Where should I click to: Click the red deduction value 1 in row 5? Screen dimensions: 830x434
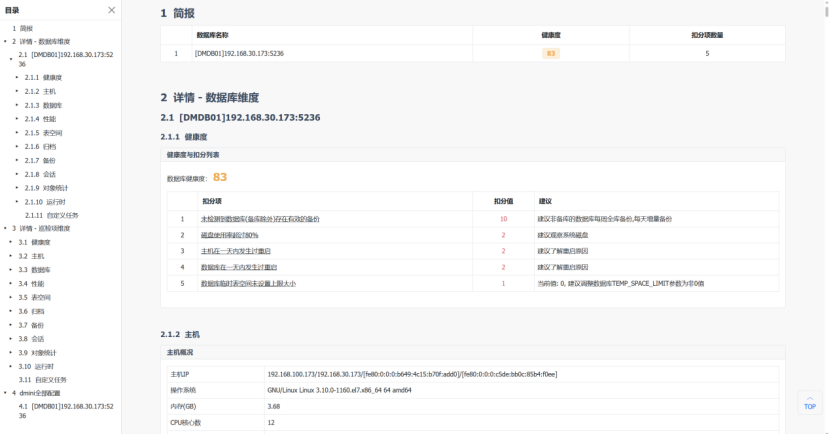point(503,284)
